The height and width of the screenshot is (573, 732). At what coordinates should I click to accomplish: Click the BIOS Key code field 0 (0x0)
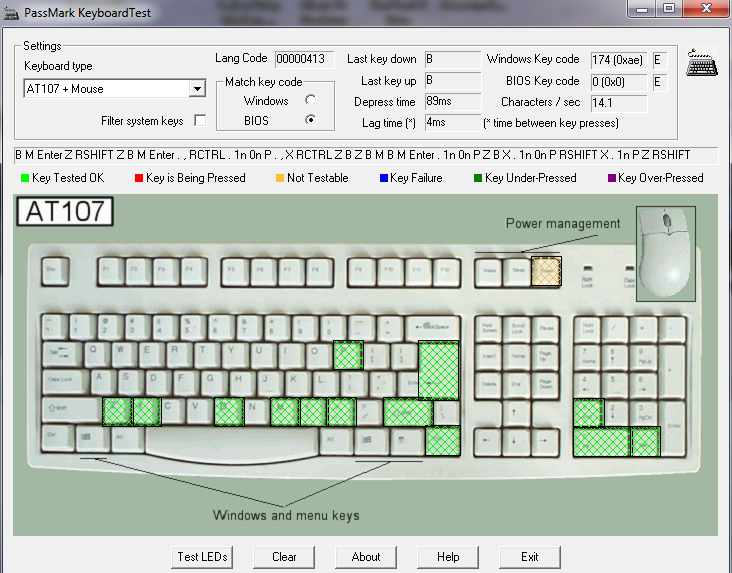point(619,82)
